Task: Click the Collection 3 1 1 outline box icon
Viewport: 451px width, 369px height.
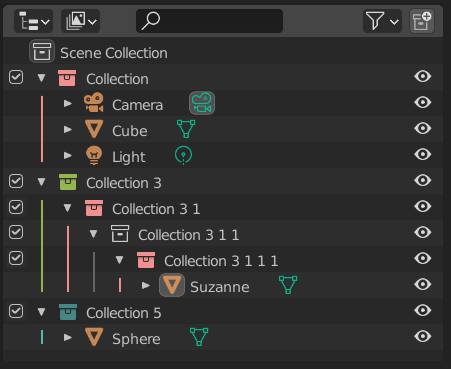Action: pos(120,234)
